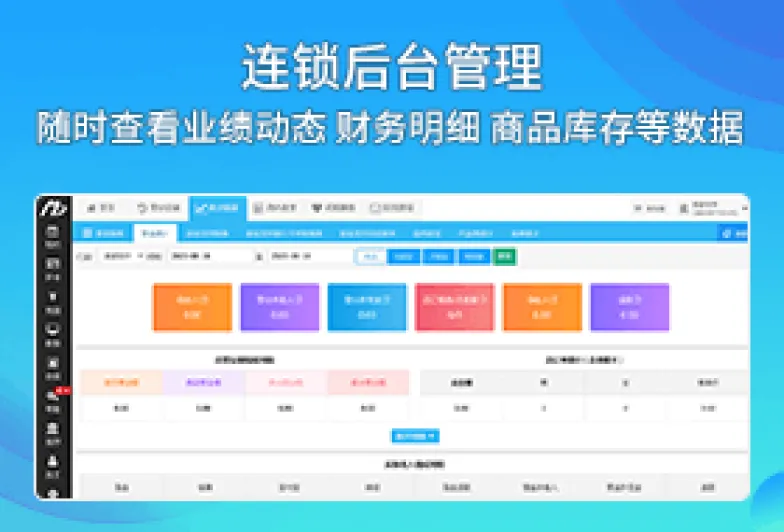This screenshot has height=532, width=784.
Task: Click the white outlined button before the blue buttons
Action: click(x=370, y=256)
